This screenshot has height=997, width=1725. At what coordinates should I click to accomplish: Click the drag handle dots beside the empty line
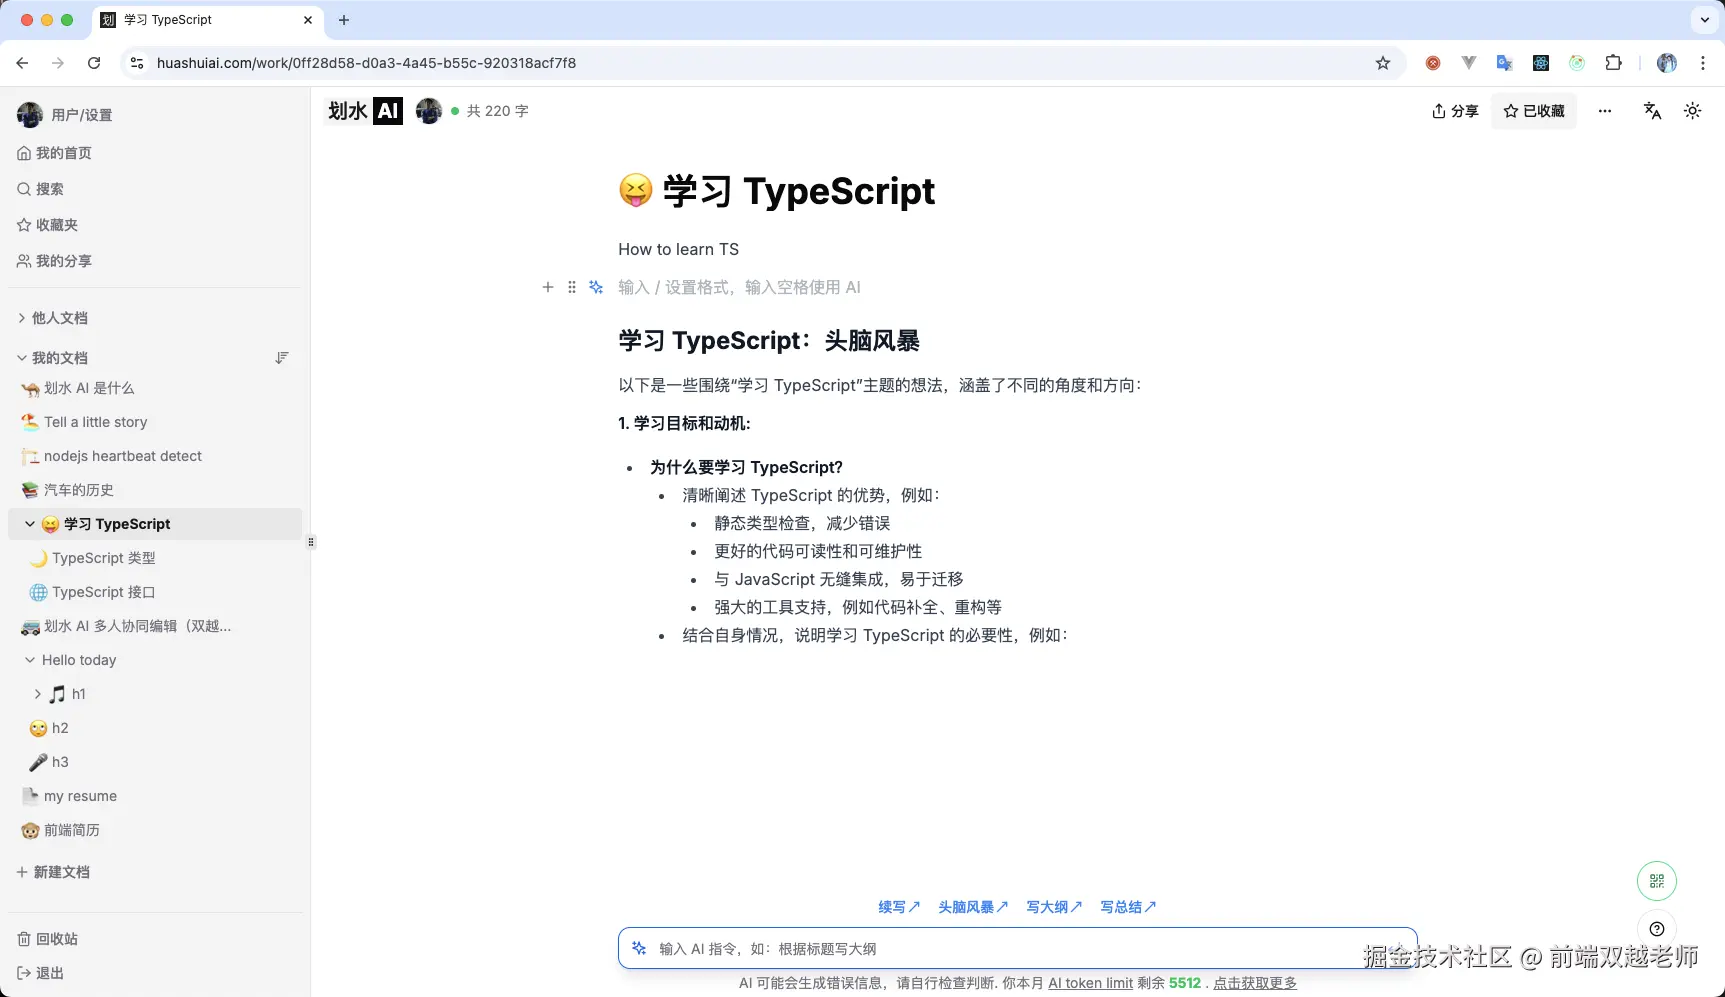pos(572,287)
